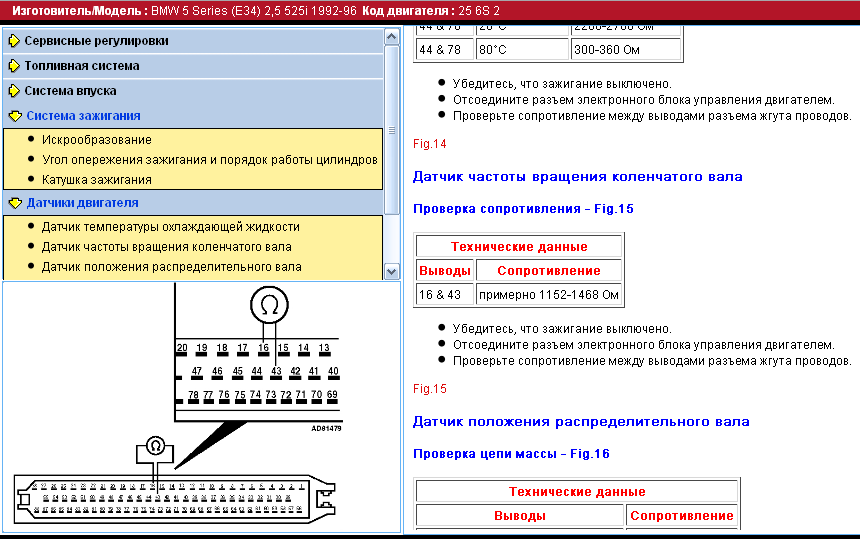Click pin 16 in the connector diagram
860x539 pixels.
click(263, 348)
